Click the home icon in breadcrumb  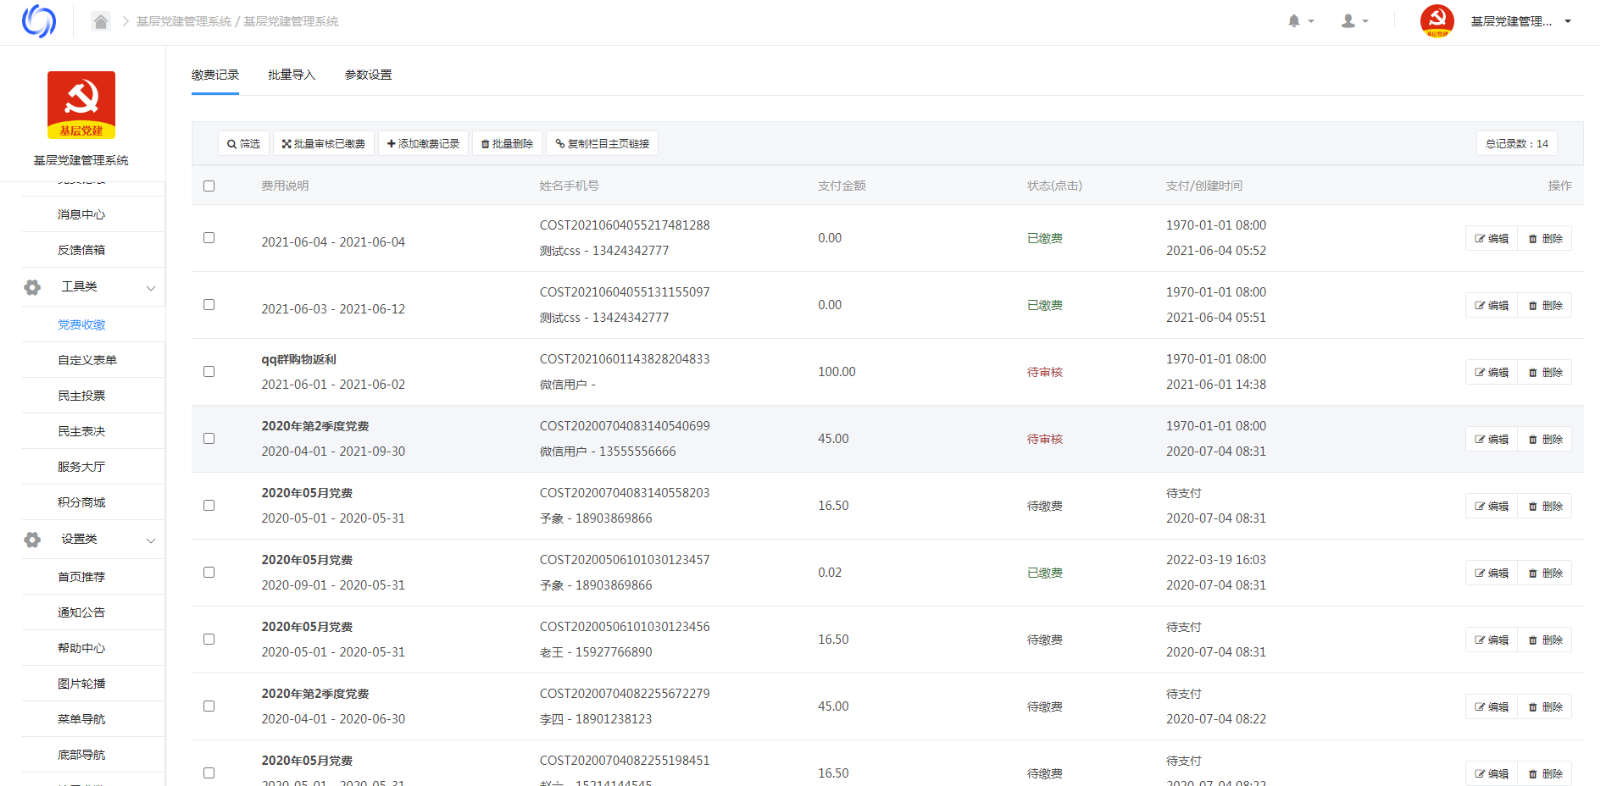click(x=101, y=21)
